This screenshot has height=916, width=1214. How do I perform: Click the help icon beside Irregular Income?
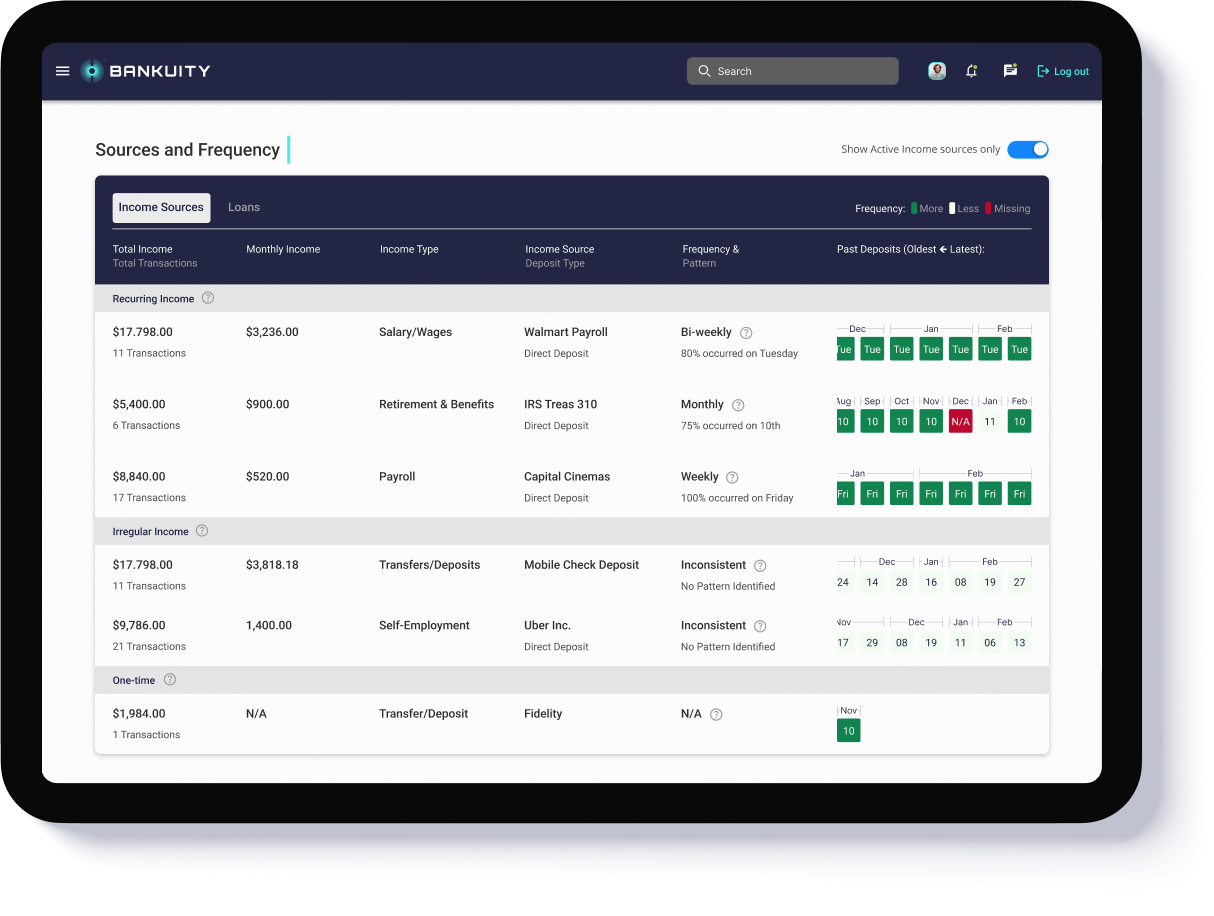pyautogui.click(x=202, y=531)
